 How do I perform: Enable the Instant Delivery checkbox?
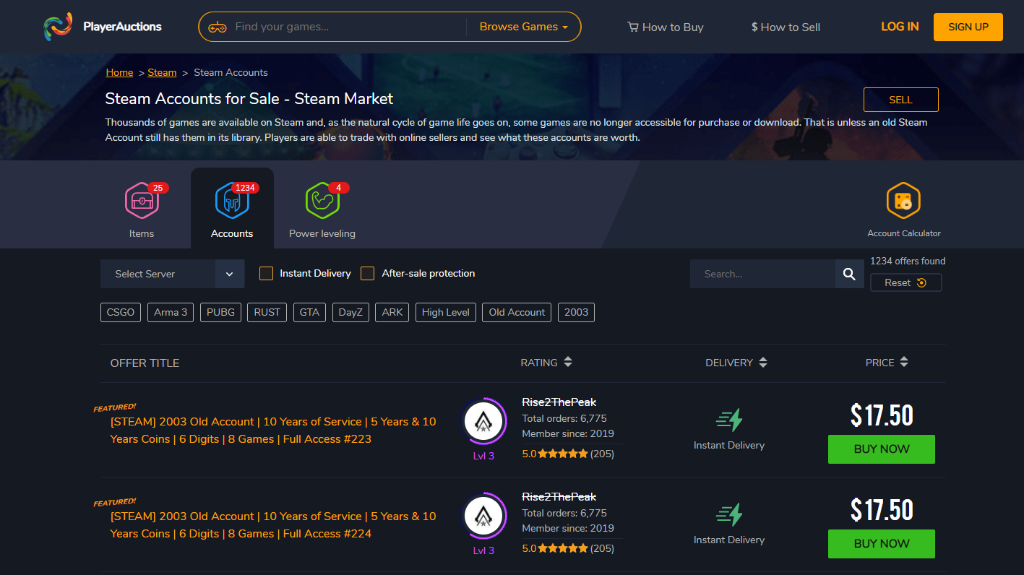(266, 273)
